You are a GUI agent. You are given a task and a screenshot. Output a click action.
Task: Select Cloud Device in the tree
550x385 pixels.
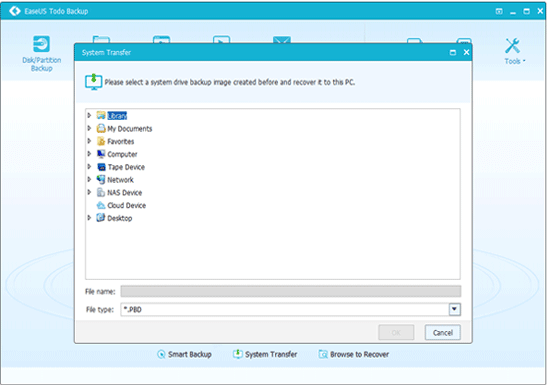tap(127, 205)
